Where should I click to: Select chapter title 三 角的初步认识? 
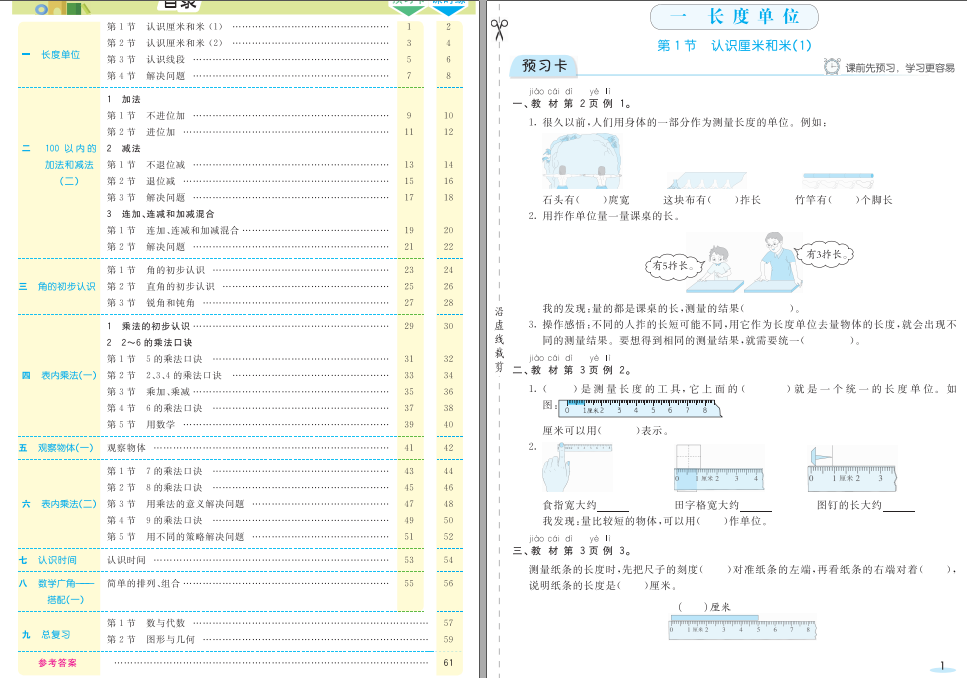tap(57, 287)
